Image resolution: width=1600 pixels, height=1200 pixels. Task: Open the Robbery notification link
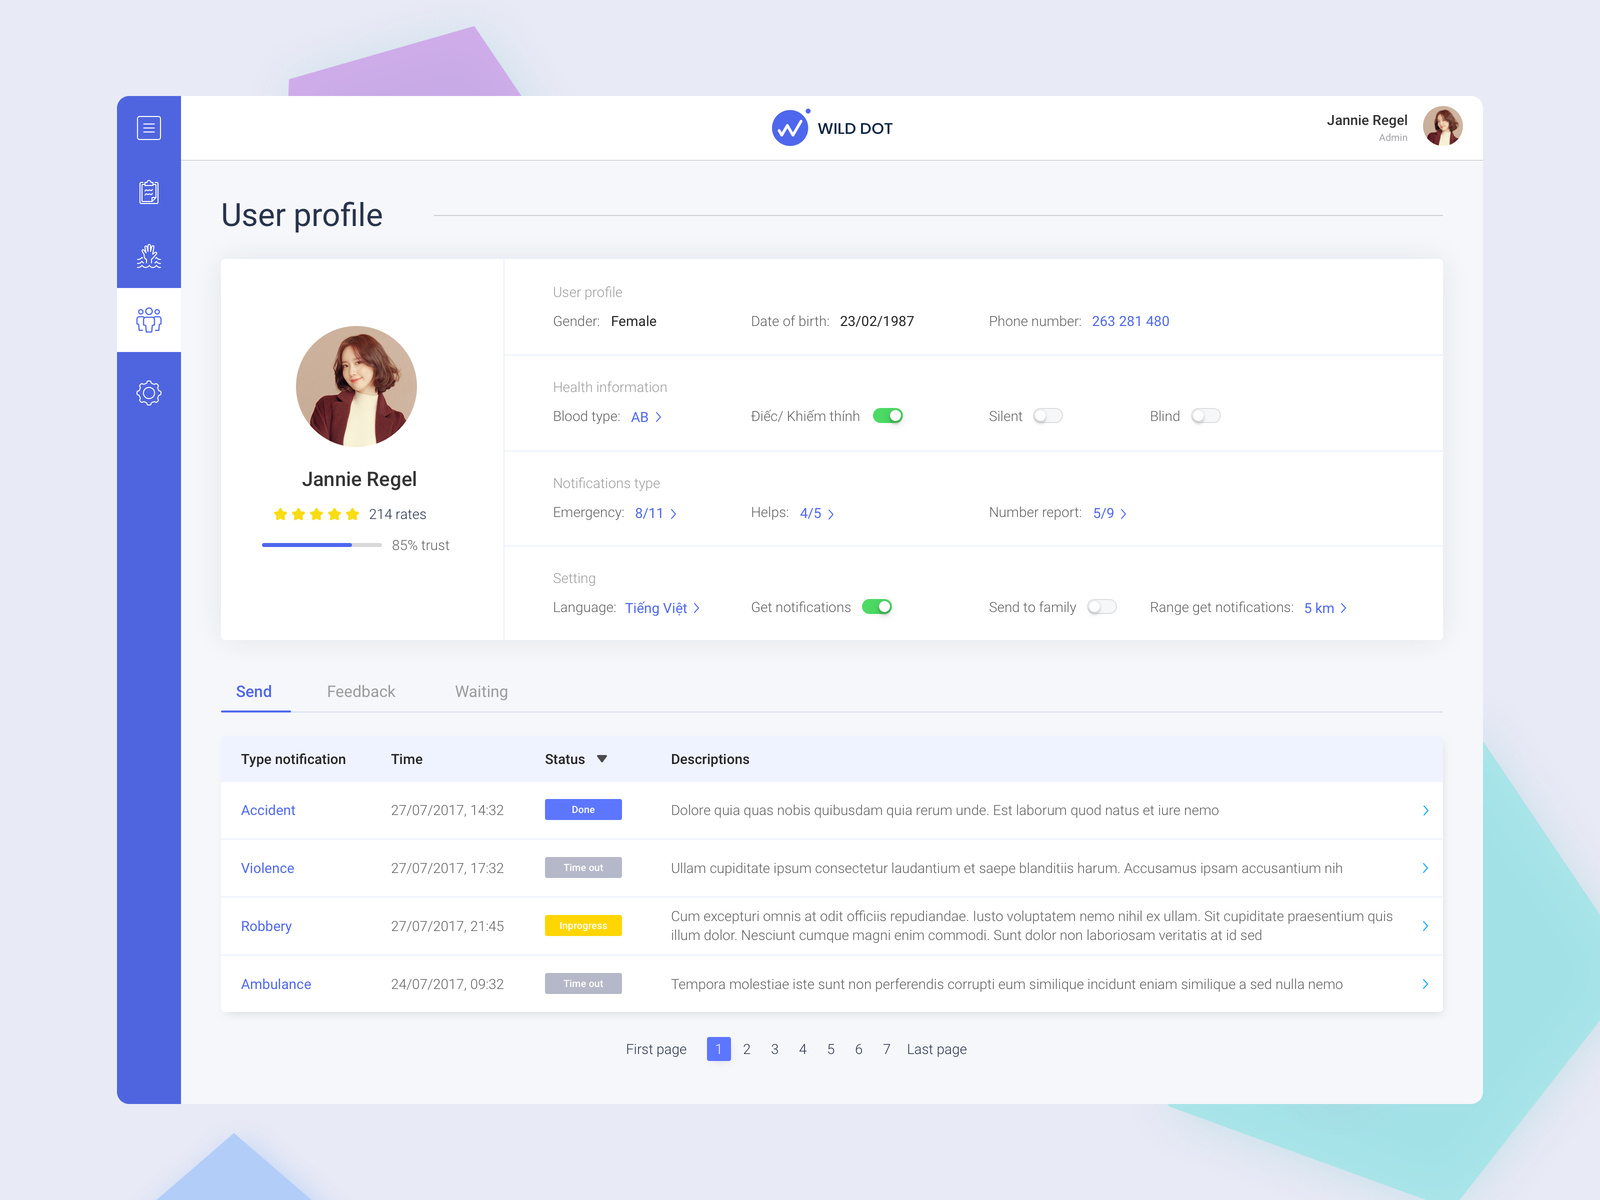pyautogui.click(x=266, y=926)
